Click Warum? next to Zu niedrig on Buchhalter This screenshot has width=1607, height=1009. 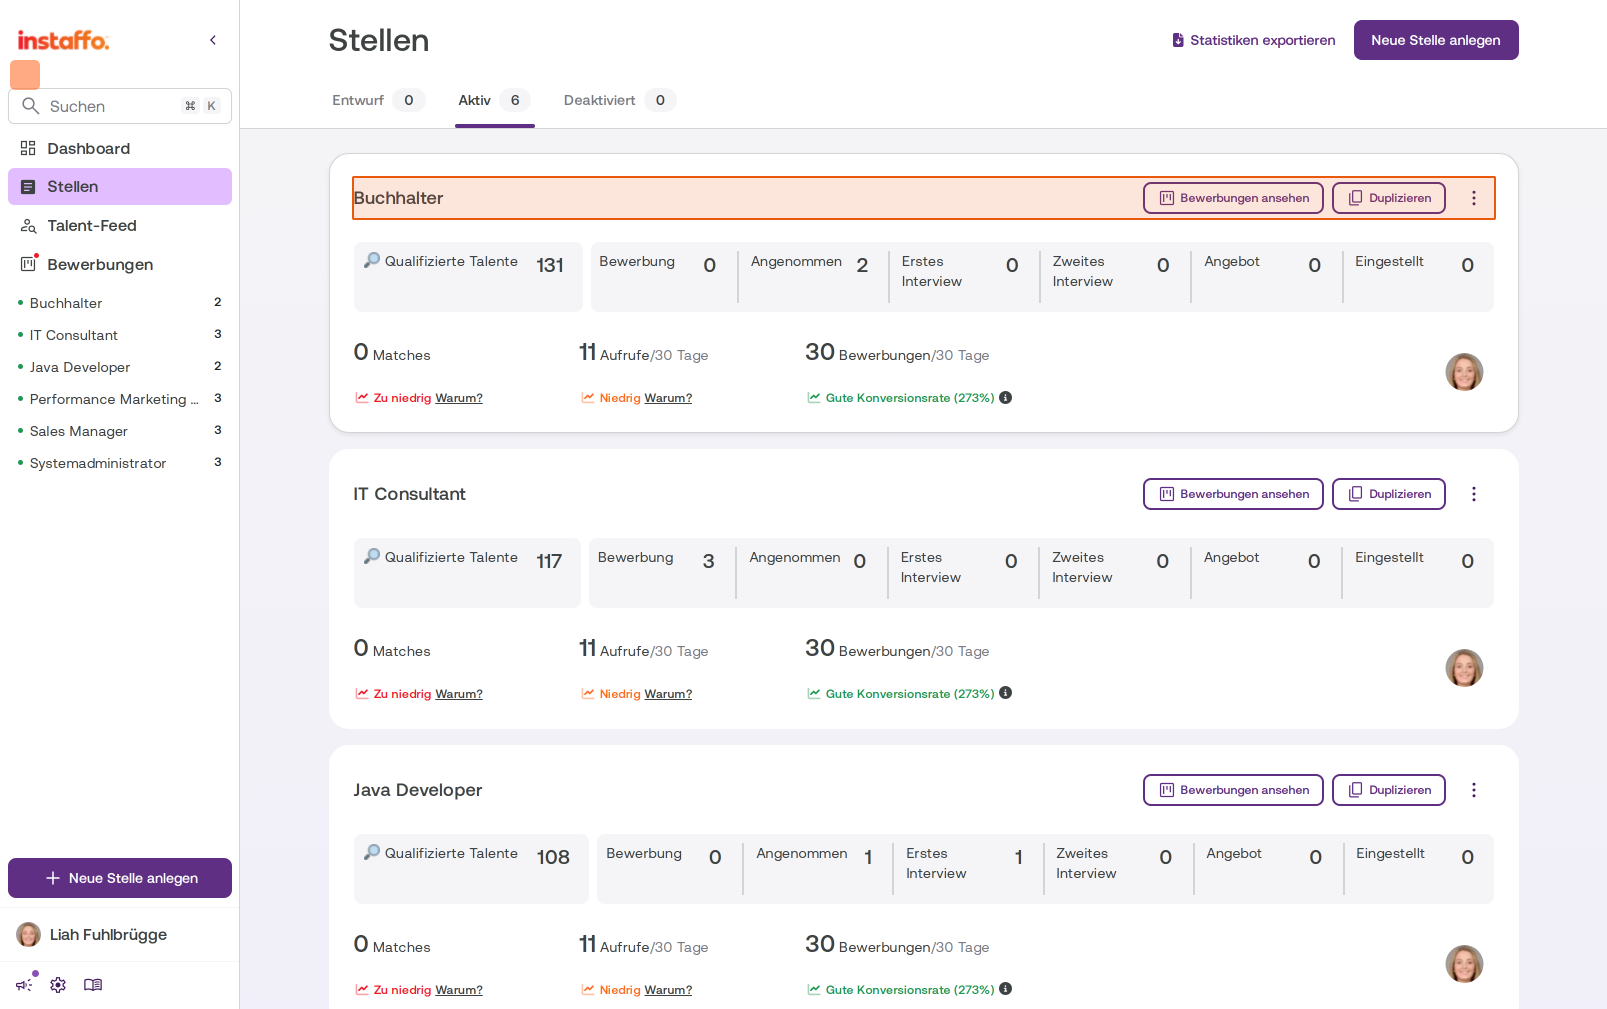459,398
